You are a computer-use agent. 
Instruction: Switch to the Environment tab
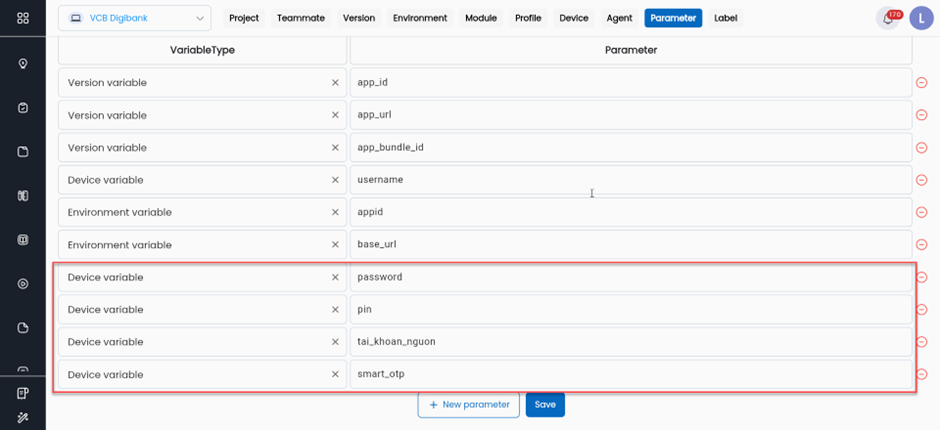[420, 18]
